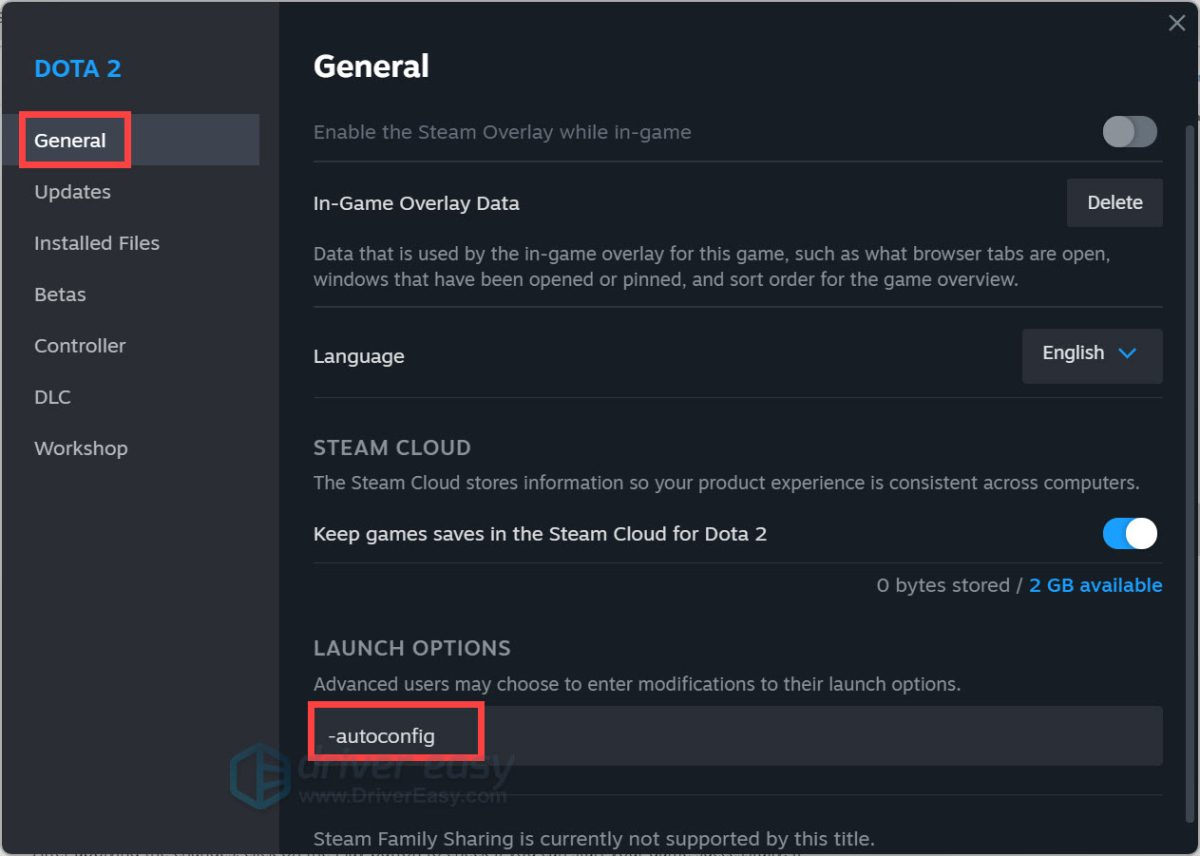View the Betas section

60,294
